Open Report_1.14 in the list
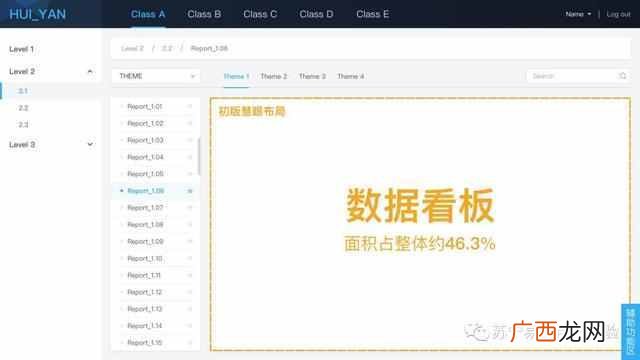The width and height of the screenshot is (640, 360). tap(144, 326)
